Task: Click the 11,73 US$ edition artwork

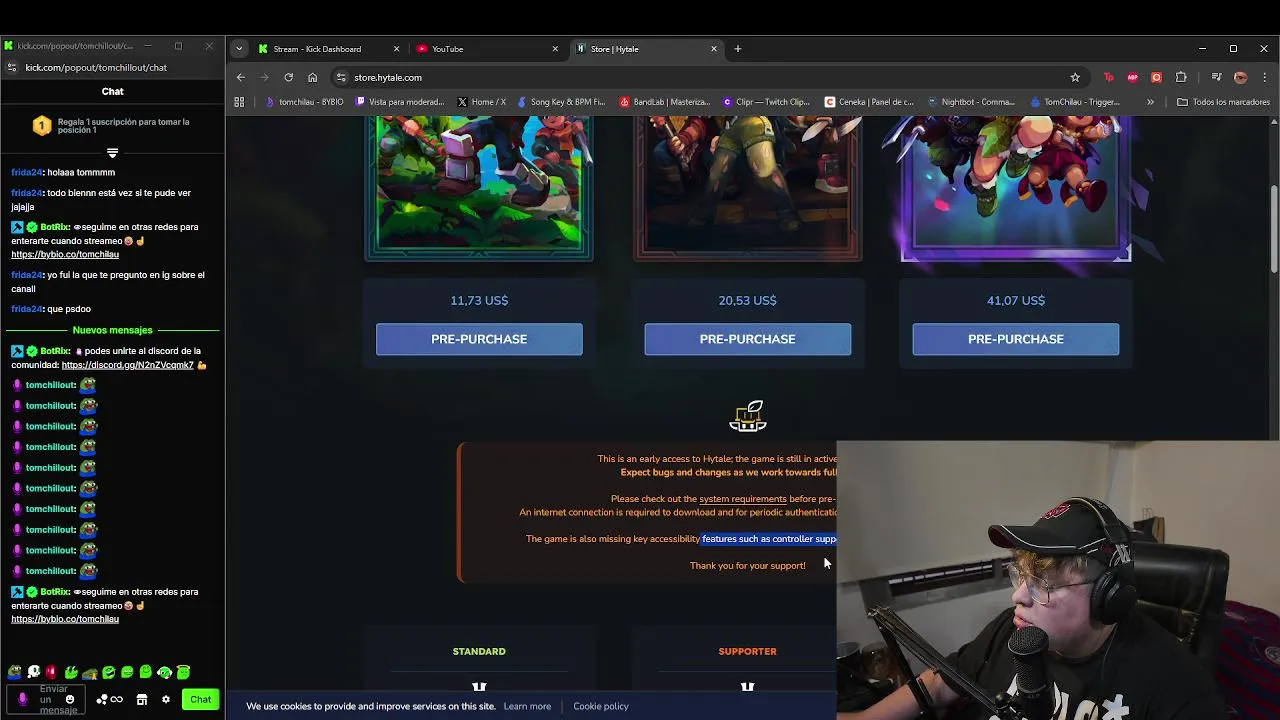Action: [479, 188]
